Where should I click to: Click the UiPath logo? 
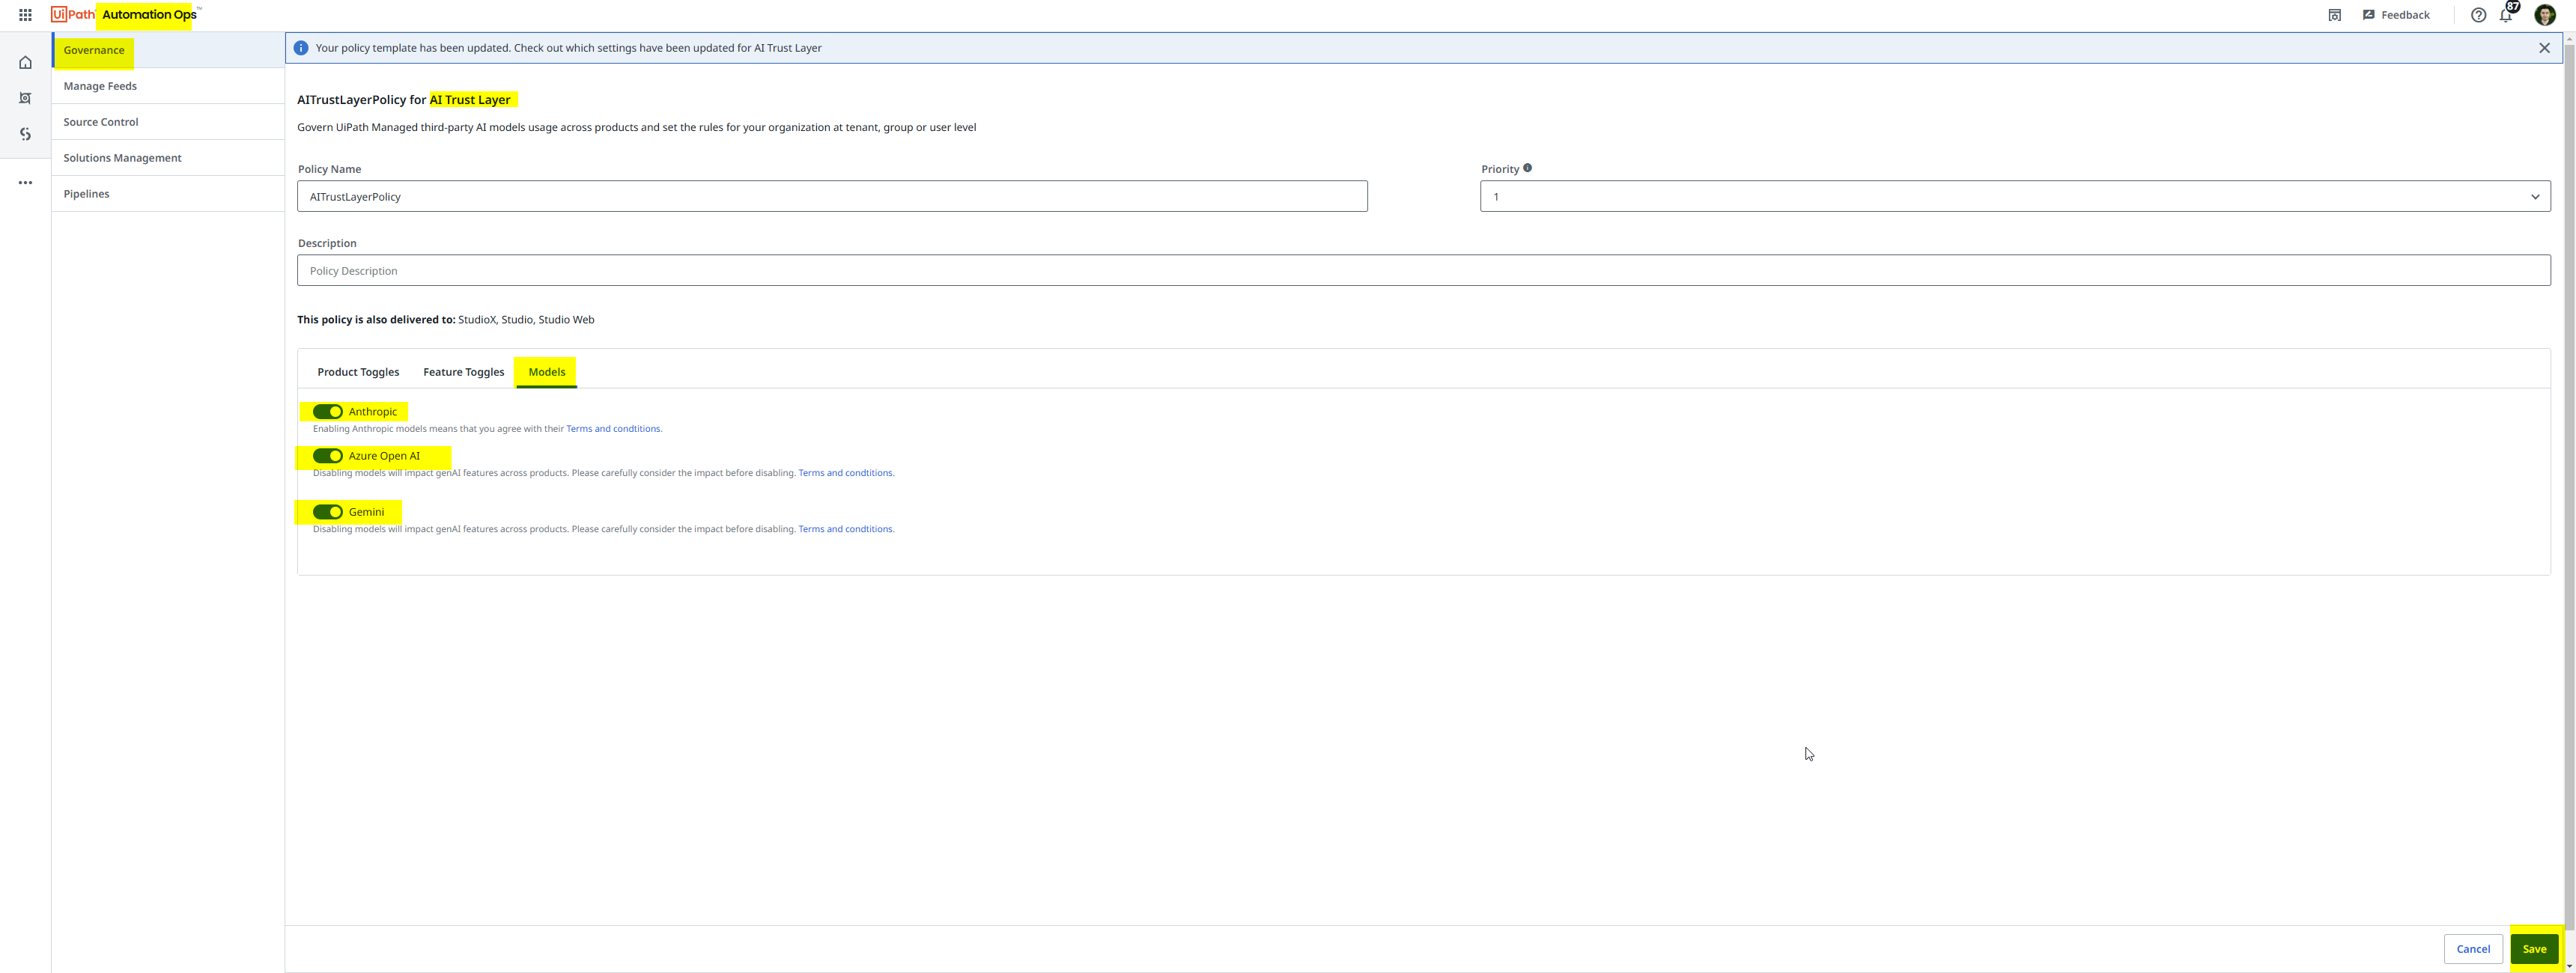pos(73,15)
